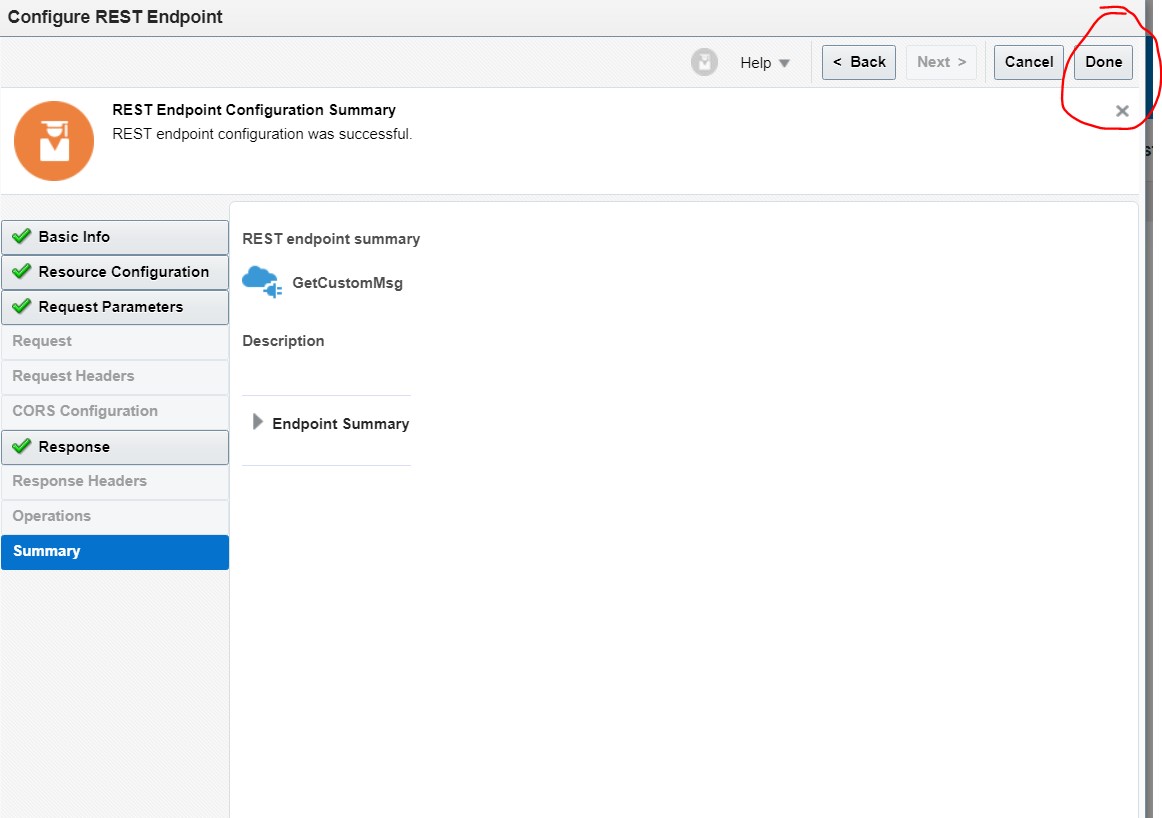Image resolution: width=1162 pixels, height=818 pixels.
Task: Go back using the Back button
Action: tap(858, 62)
